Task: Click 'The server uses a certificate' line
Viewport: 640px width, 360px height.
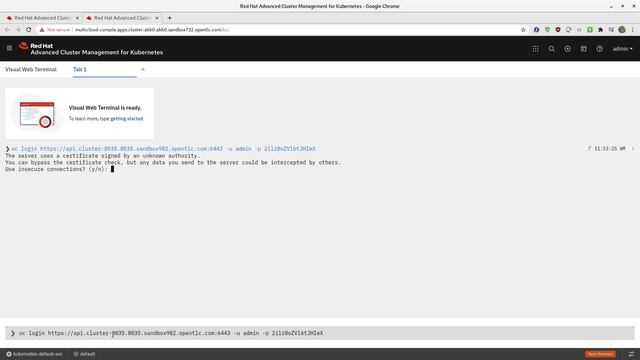Action: [x=103, y=156]
